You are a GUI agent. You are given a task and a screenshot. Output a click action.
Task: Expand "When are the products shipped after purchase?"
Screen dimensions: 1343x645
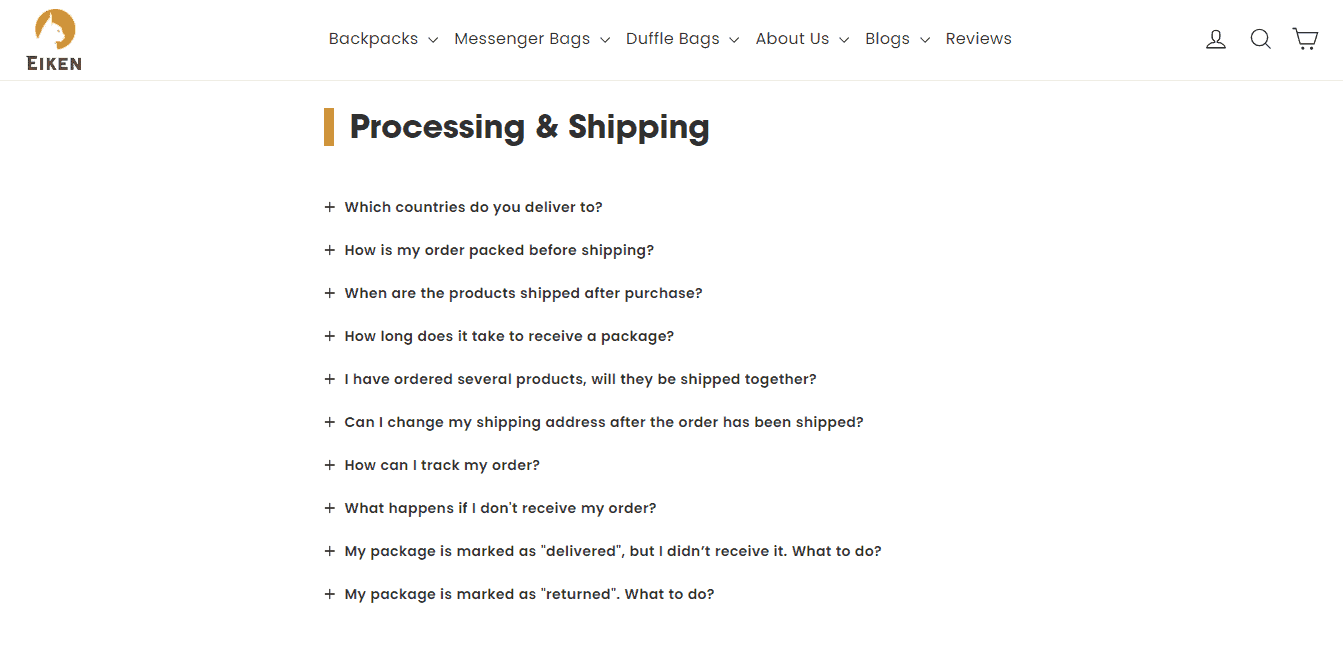click(523, 293)
